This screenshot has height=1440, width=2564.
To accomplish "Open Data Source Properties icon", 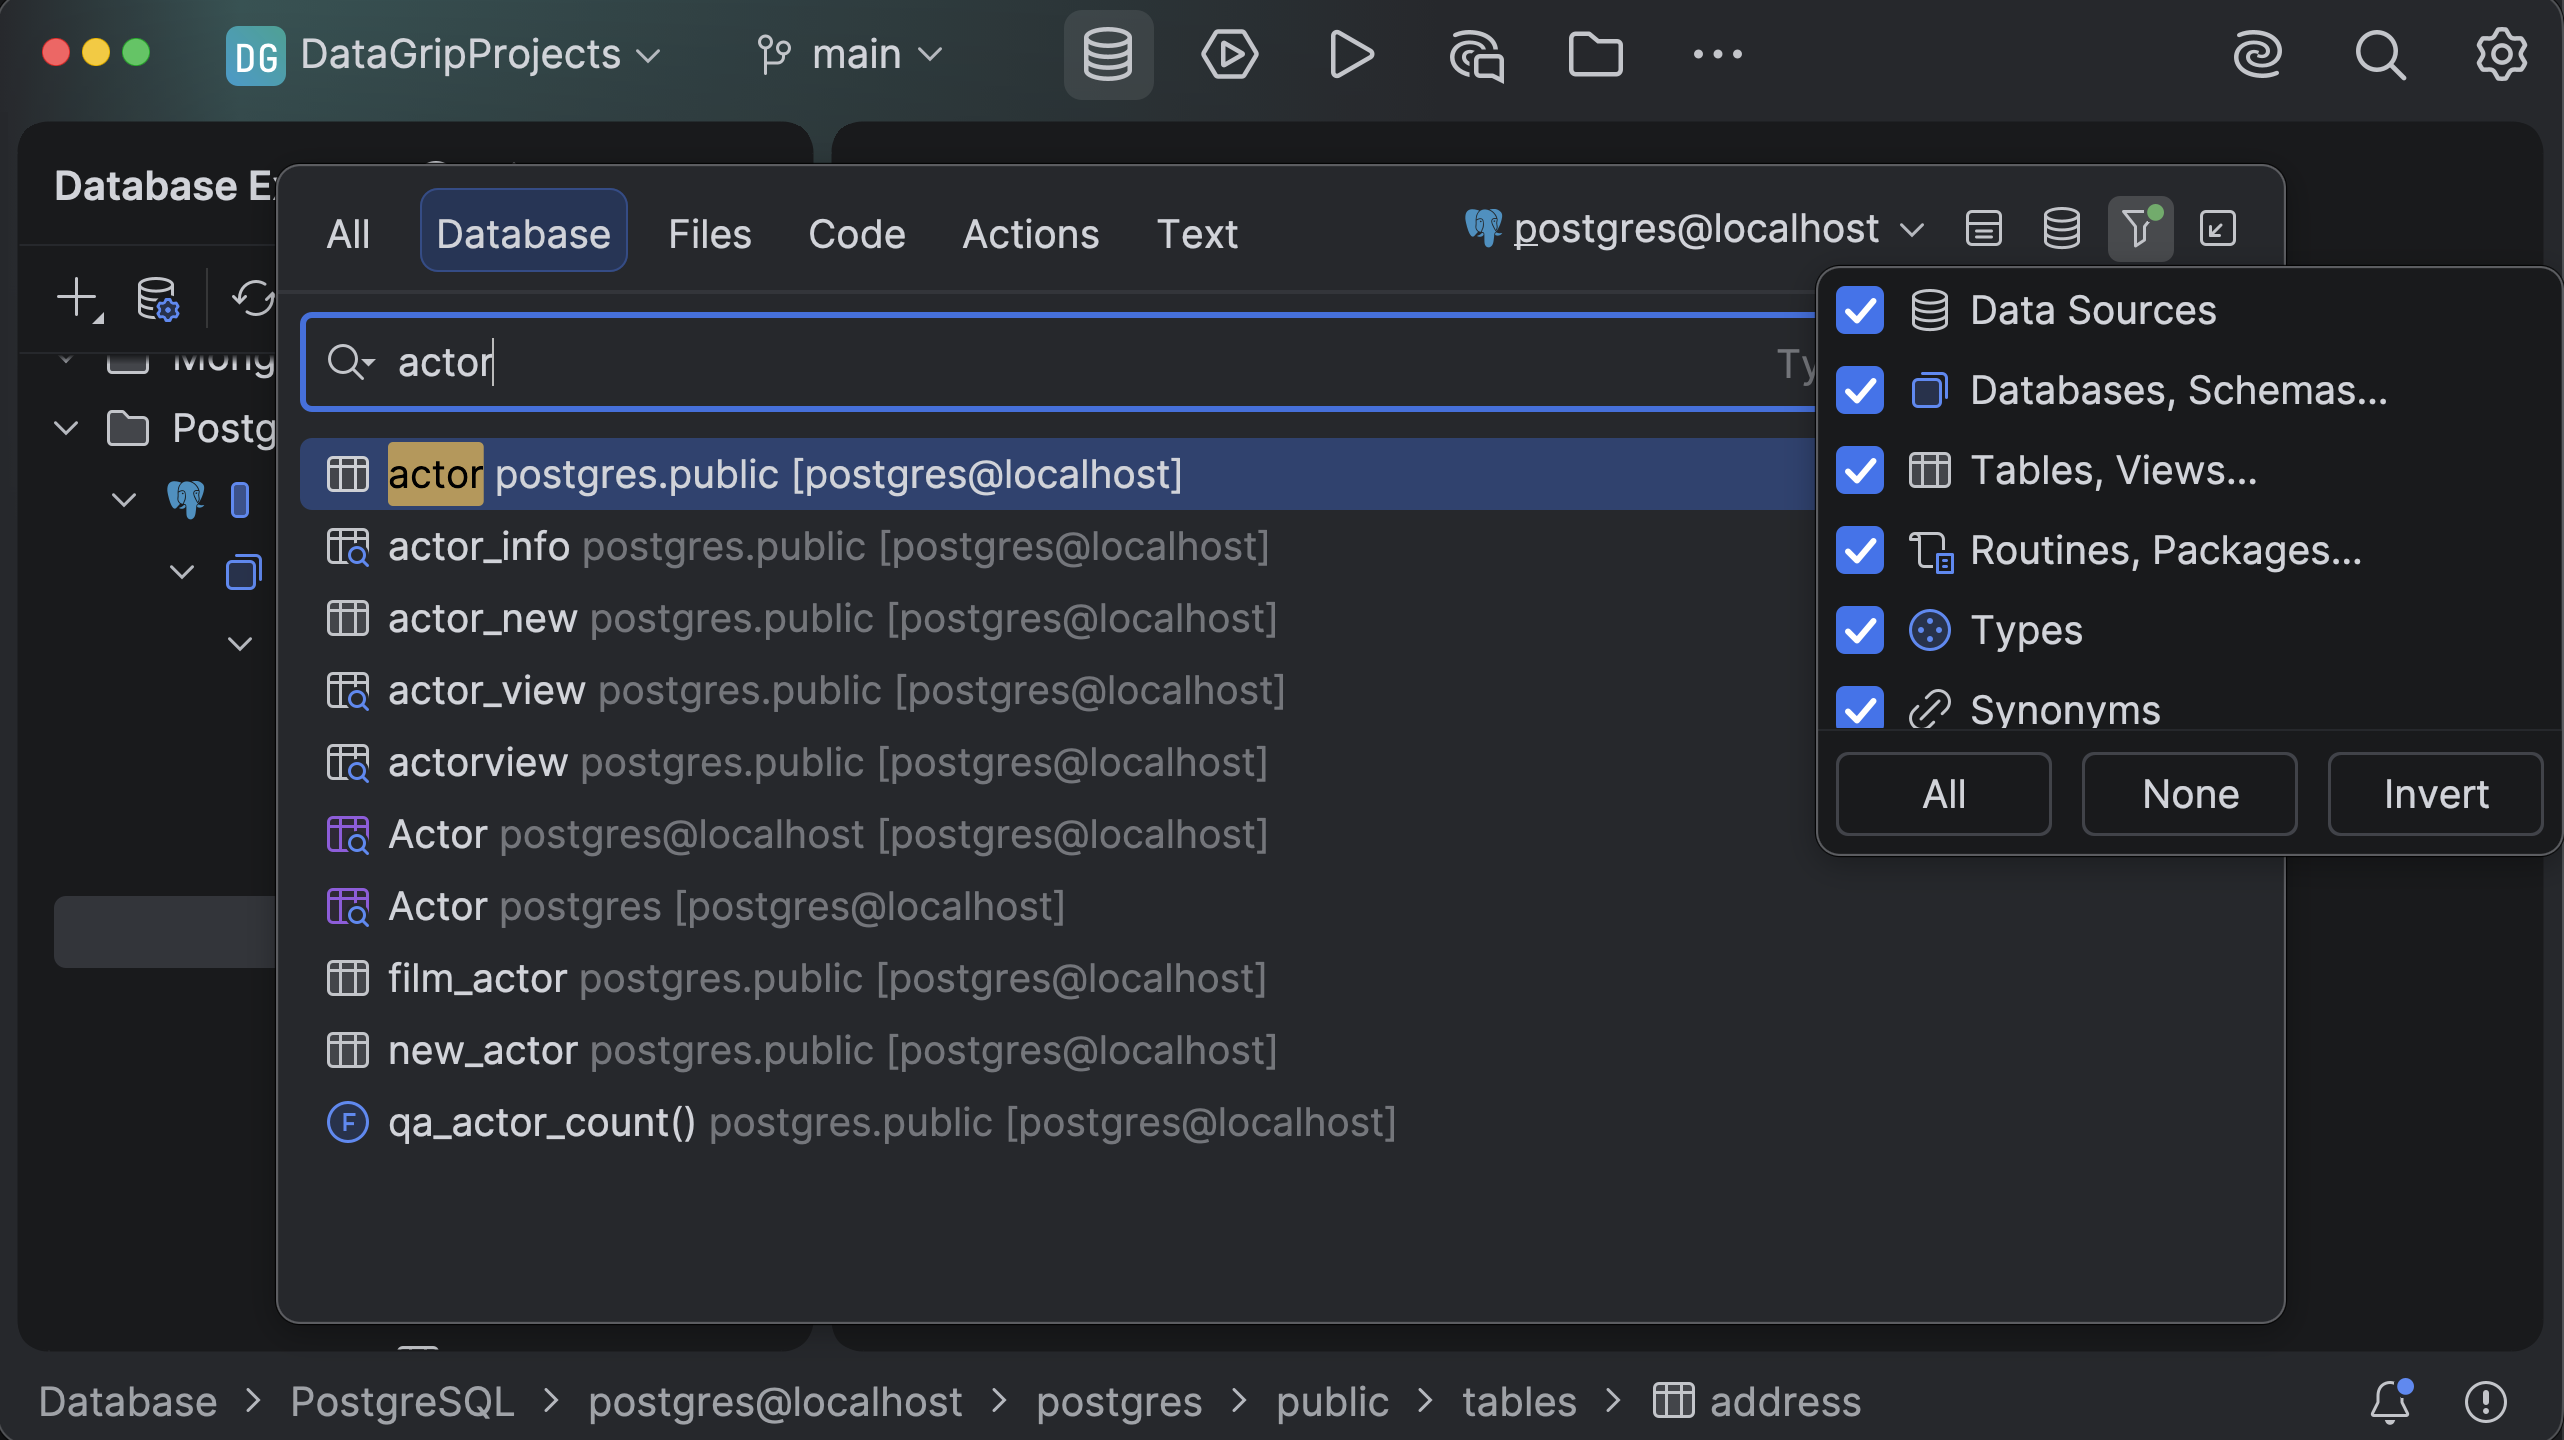I will coord(157,299).
